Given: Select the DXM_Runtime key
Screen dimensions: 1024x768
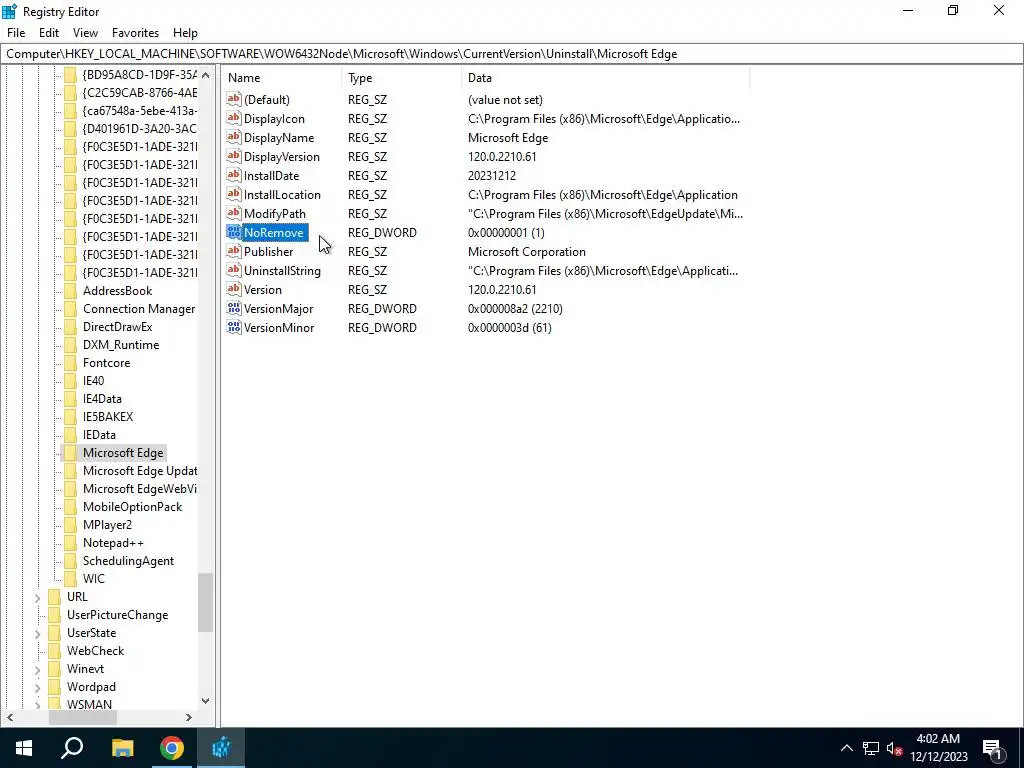Looking at the screenshot, I should tap(121, 345).
